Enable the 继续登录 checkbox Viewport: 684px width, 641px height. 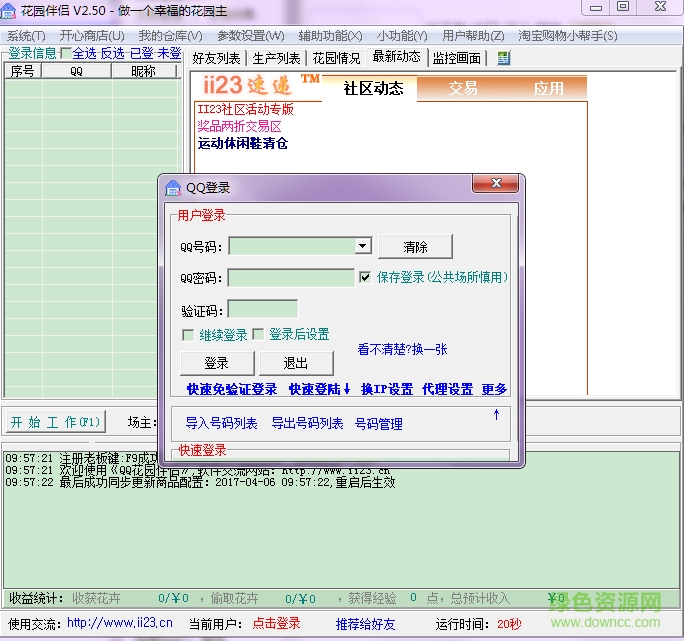click(x=188, y=334)
